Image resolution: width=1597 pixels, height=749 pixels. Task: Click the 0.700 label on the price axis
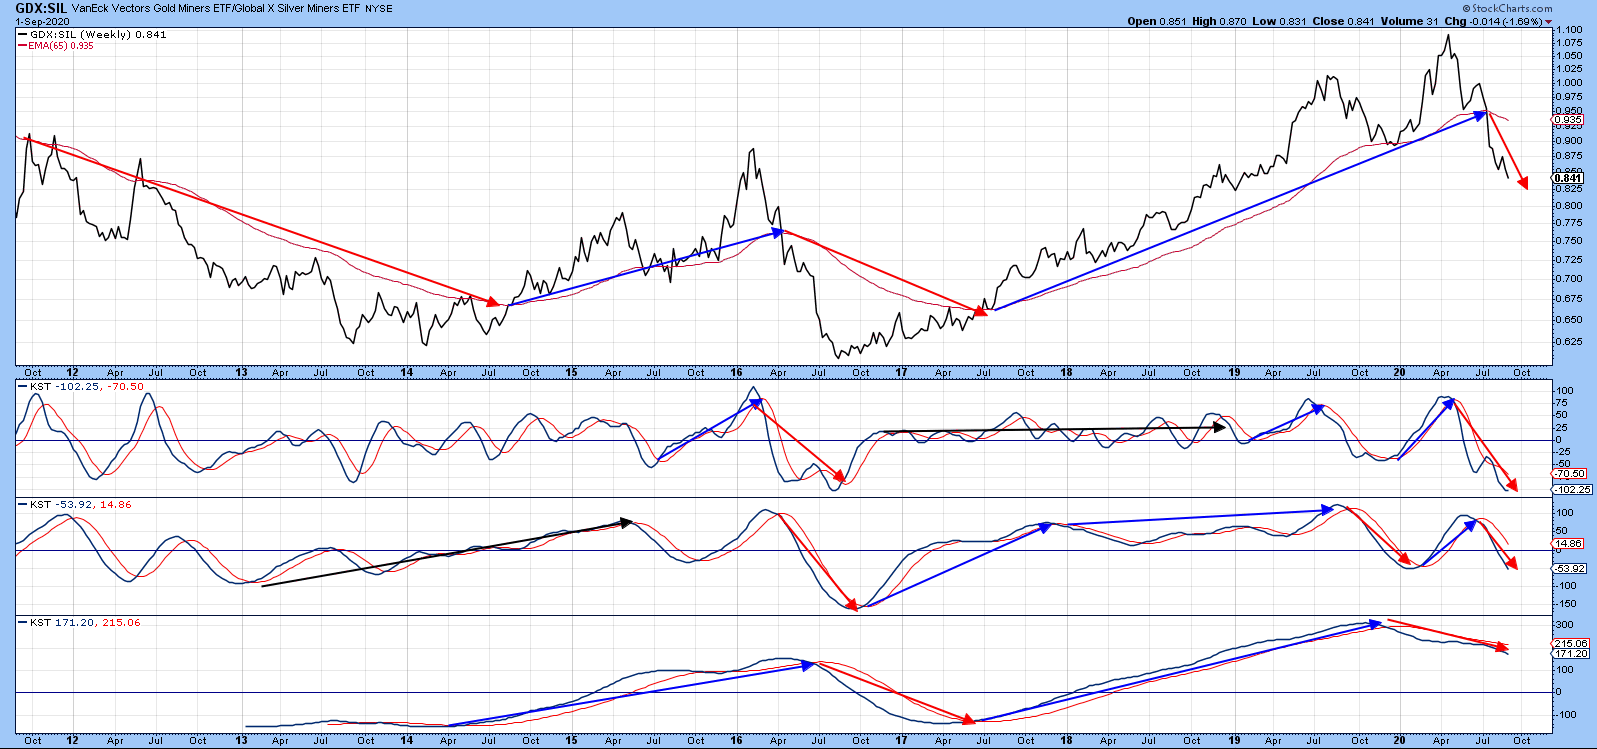tap(1569, 279)
